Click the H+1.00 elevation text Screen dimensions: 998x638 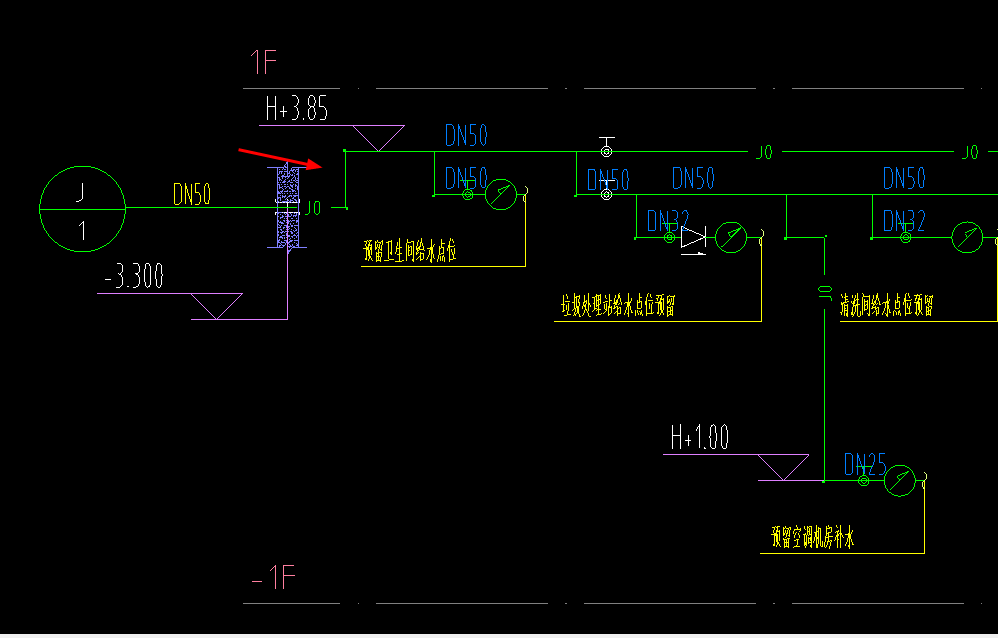point(700,437)
